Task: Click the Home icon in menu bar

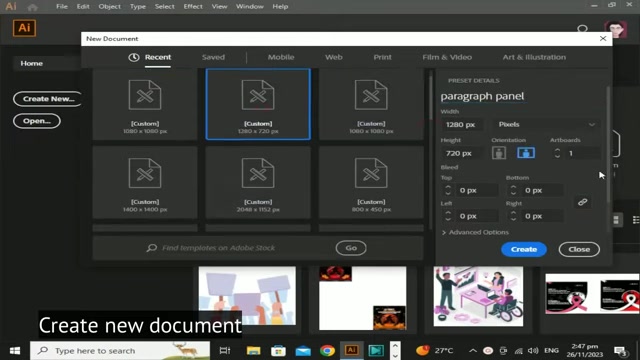Action: click(x=32, y=7)
